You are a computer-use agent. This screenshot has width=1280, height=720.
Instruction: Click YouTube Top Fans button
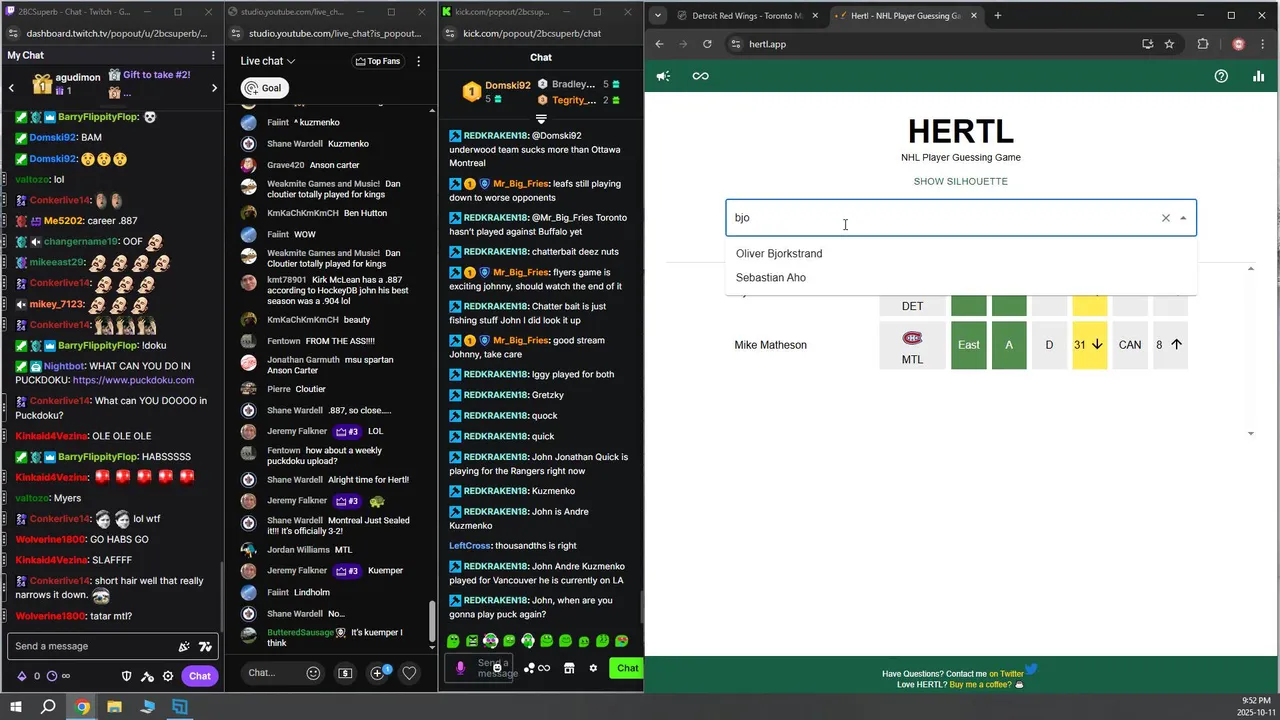pyautogui.click(x=377, y=61)
